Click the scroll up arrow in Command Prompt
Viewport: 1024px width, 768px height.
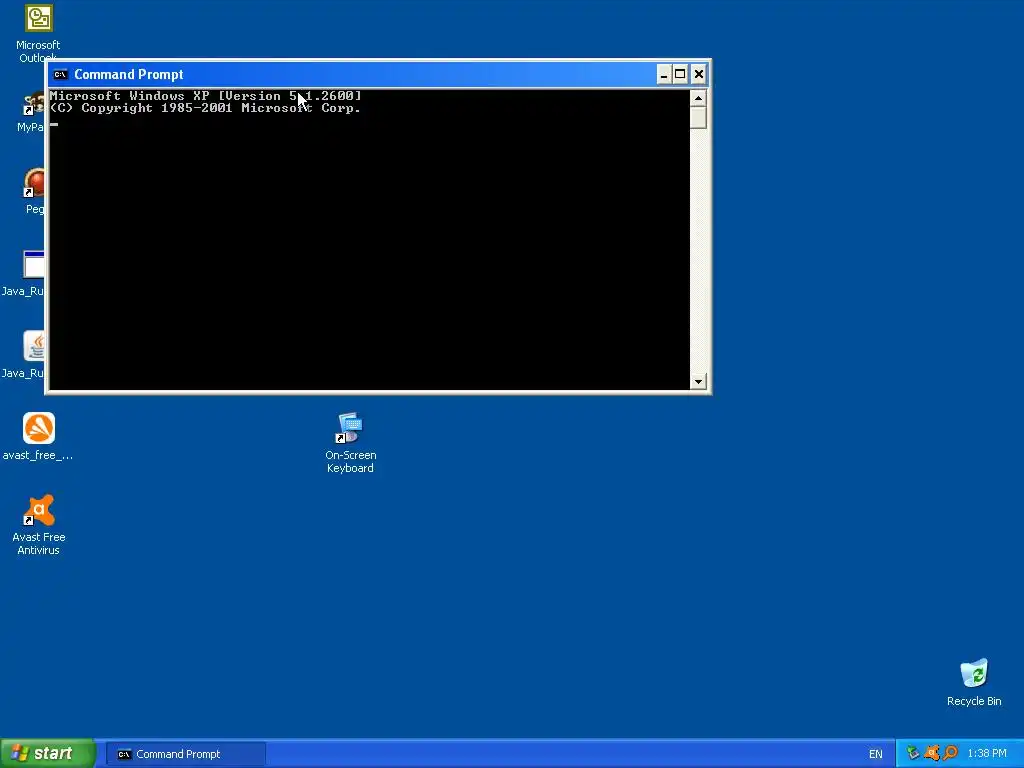click(x=698, y=99)
